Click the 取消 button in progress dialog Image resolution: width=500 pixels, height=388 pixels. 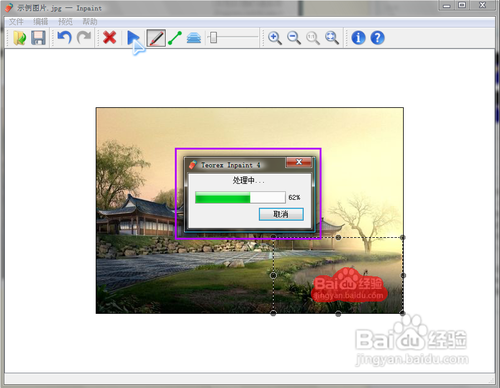(281, 214)
